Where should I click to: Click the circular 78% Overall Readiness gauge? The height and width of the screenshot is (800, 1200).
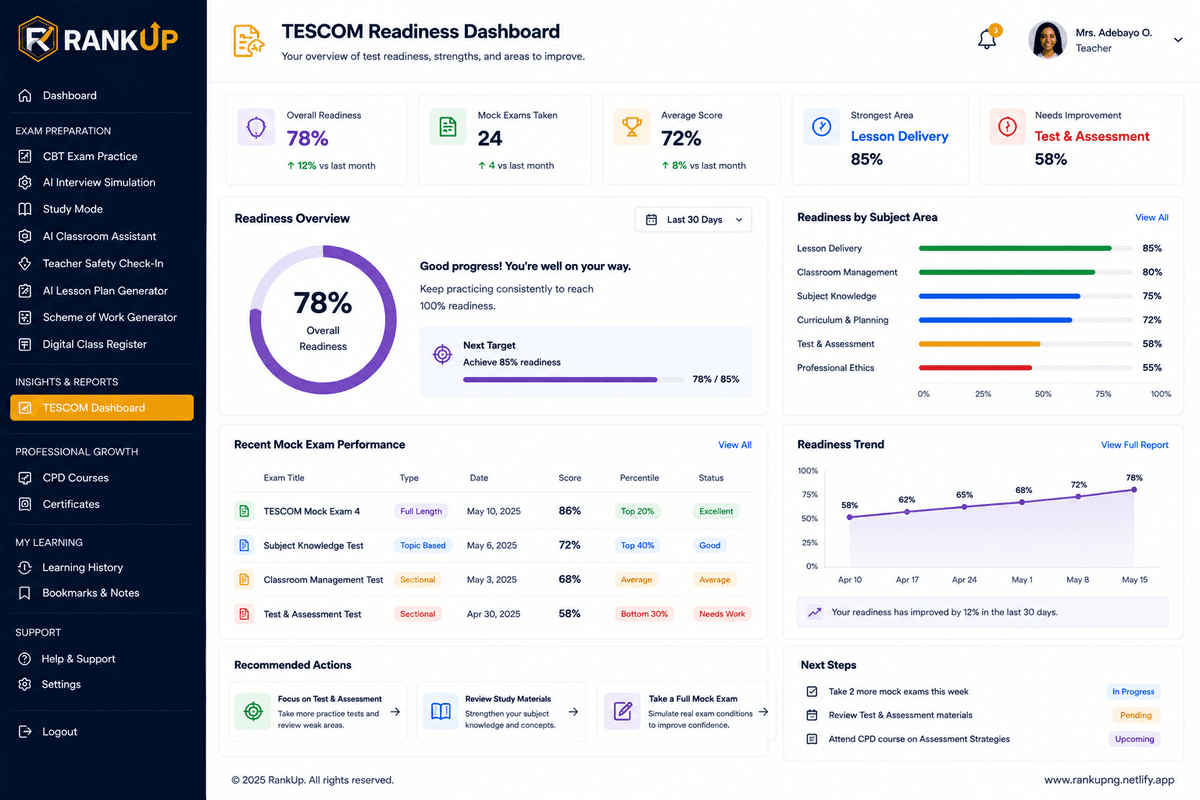[x=323, y=320]
